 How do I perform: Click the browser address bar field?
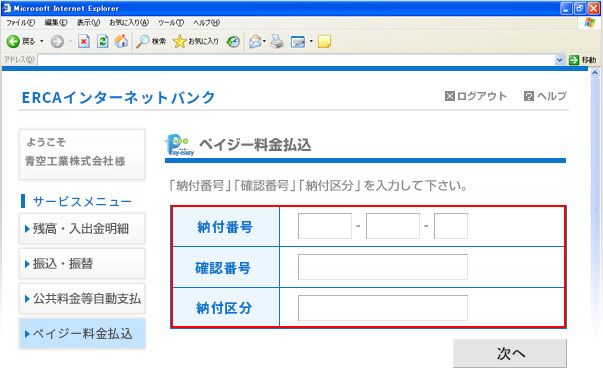click(x=296, y=60)
